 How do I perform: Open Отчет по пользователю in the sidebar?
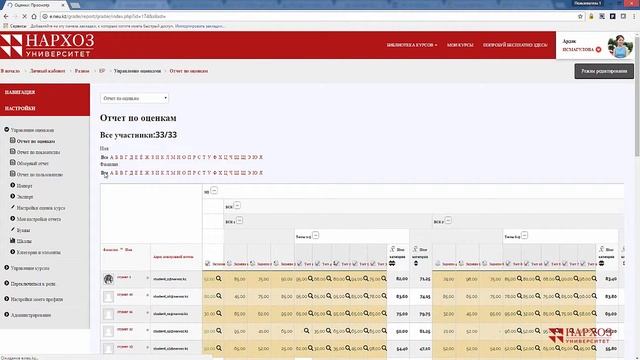tap(40, 175)
